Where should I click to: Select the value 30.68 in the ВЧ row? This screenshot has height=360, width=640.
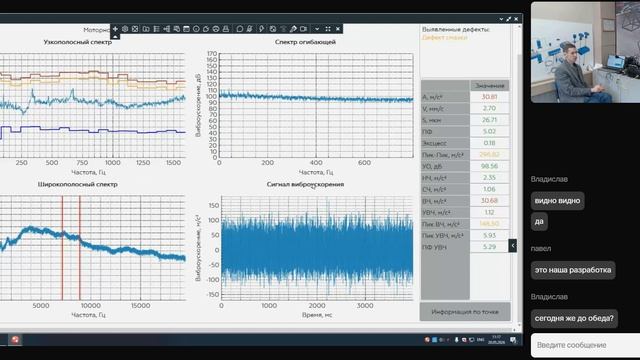coord(489,201)
